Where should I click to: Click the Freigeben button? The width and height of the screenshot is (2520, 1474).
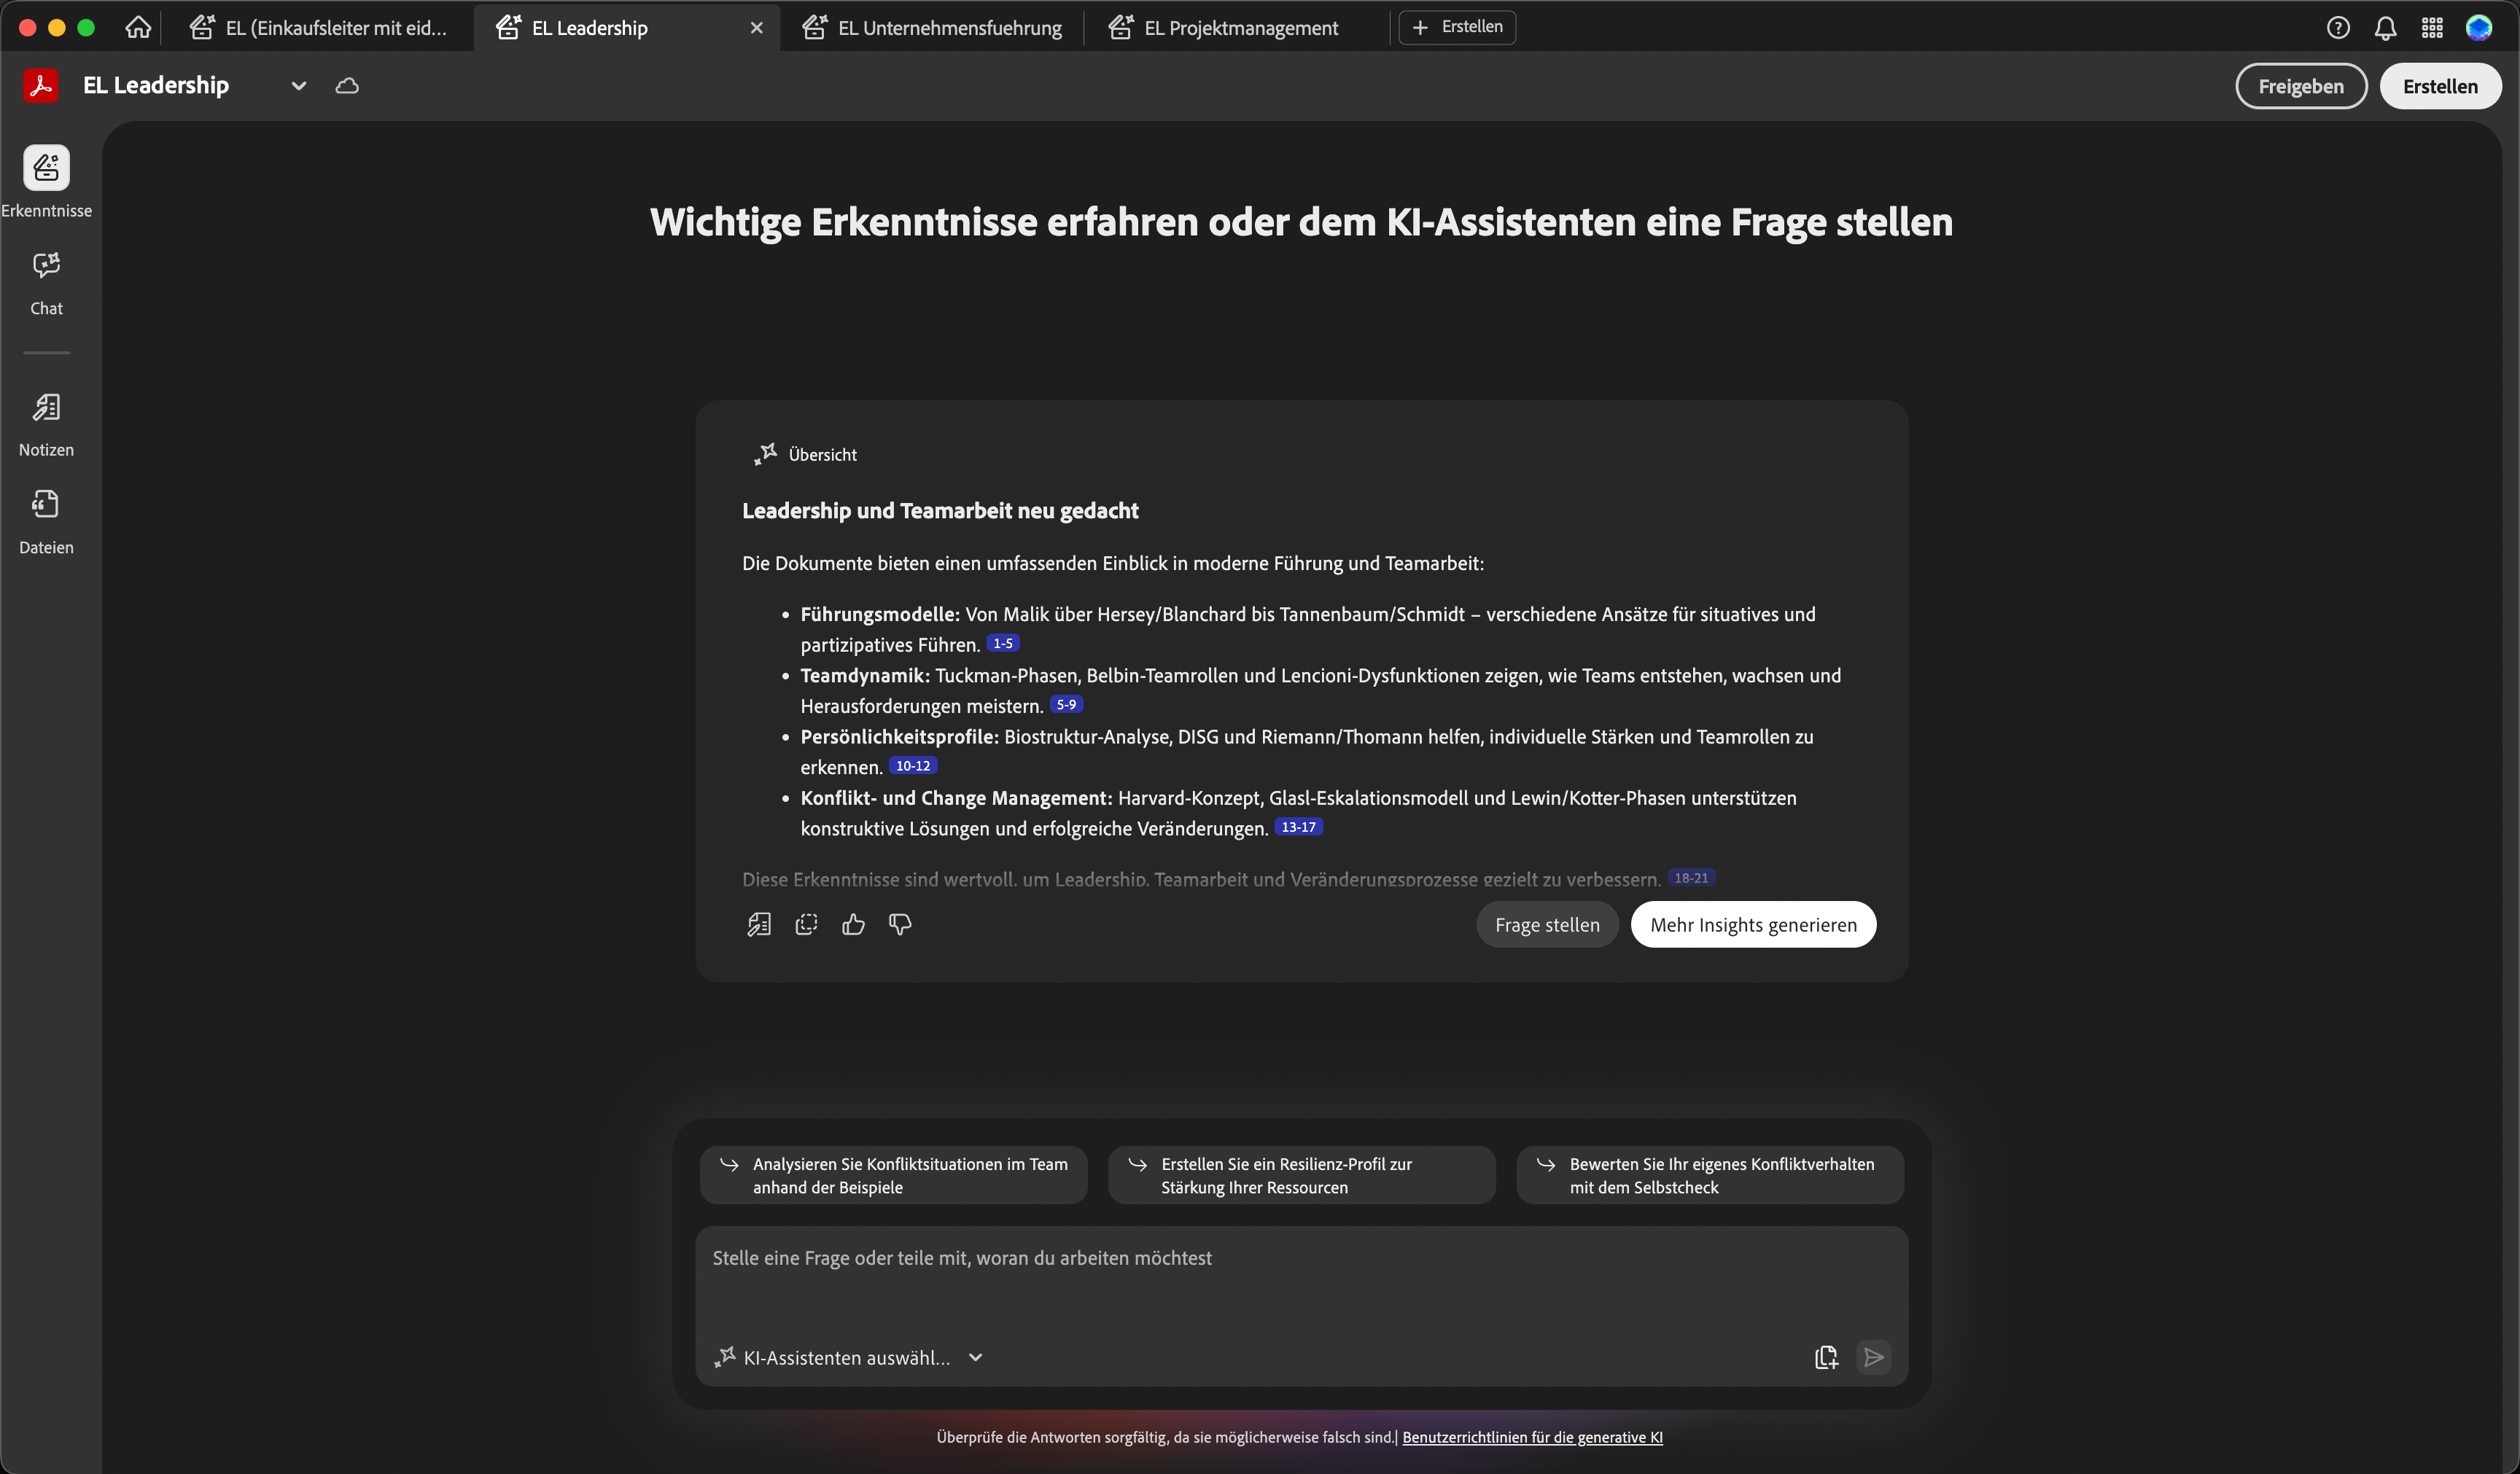[2300, 86]
